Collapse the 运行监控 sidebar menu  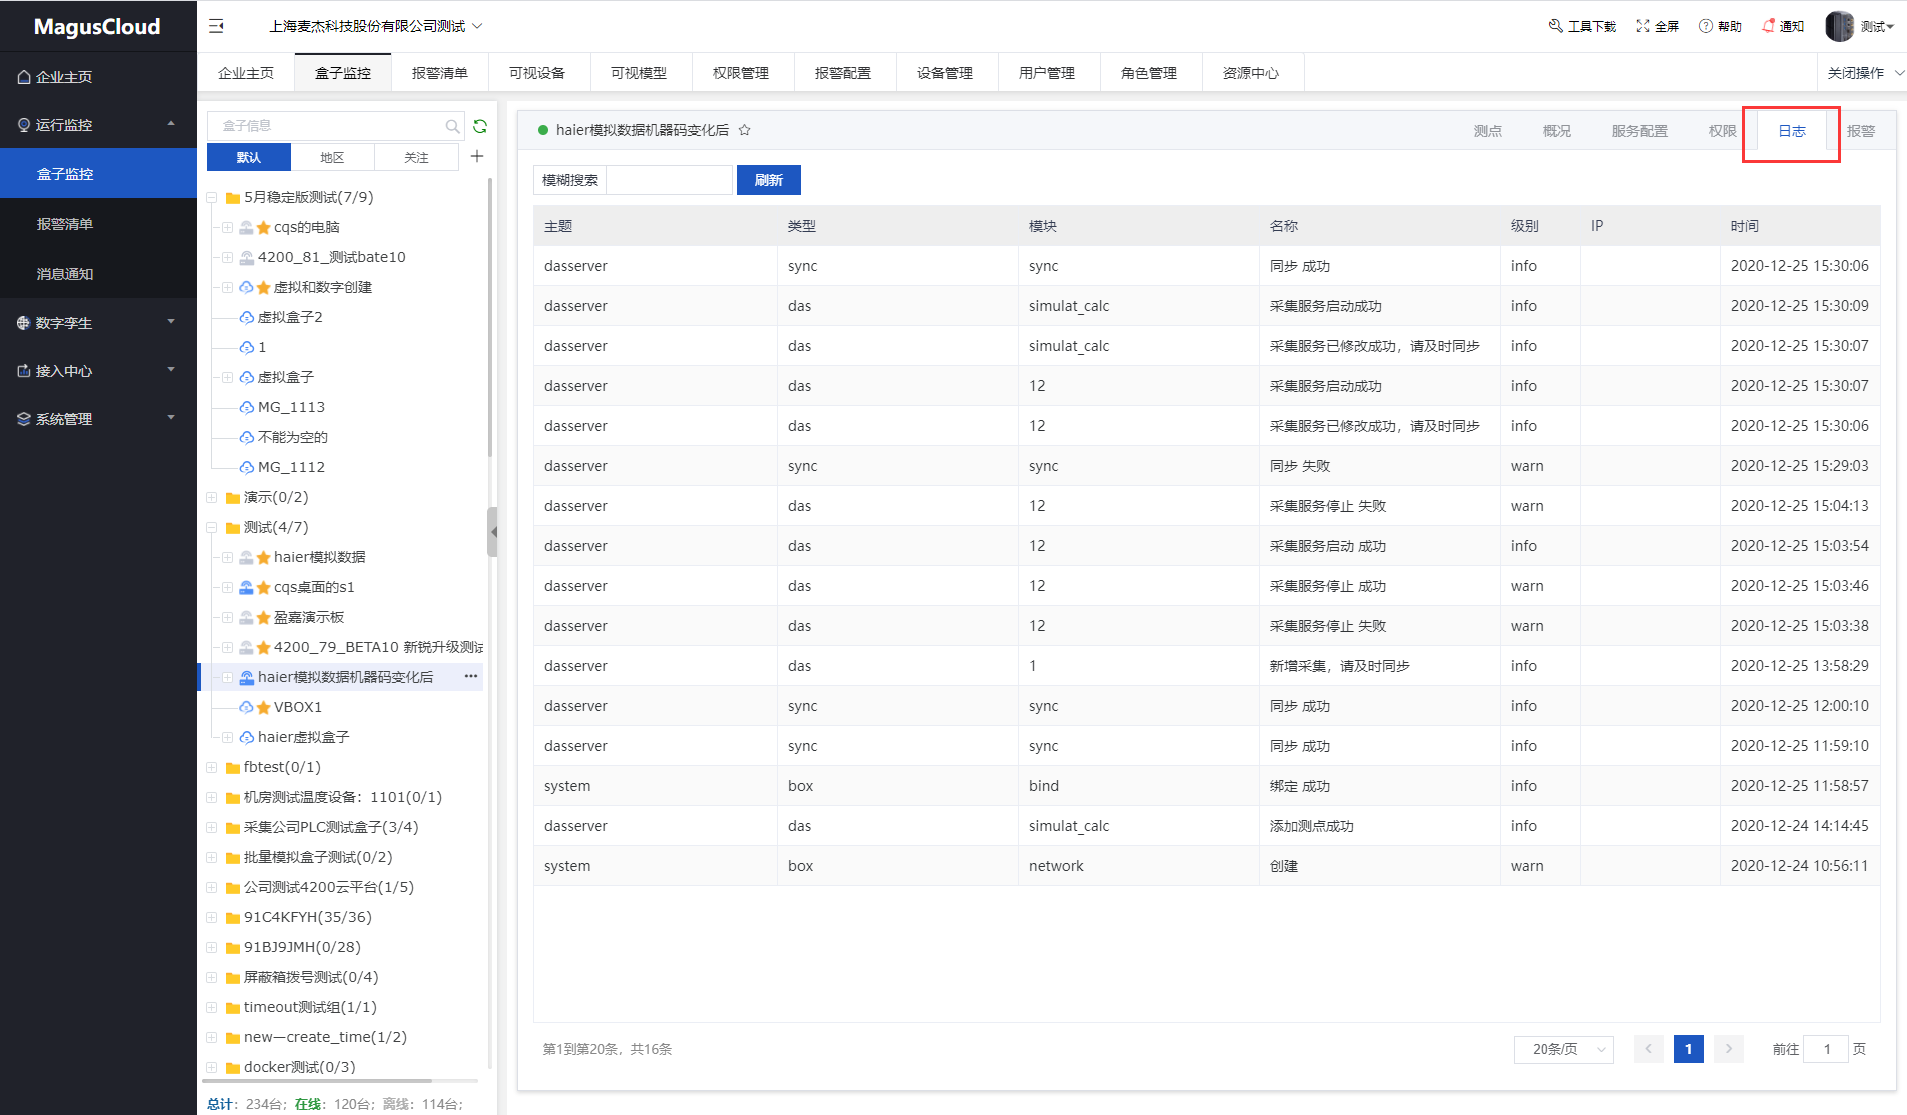(98, 125)
